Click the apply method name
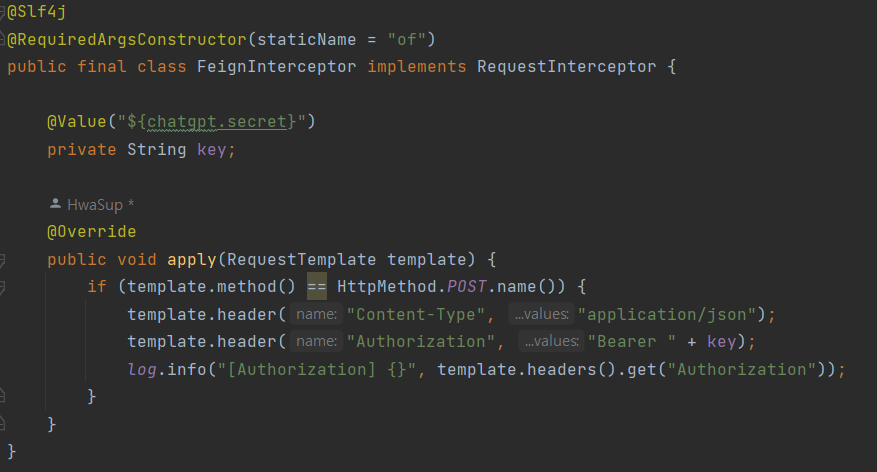The width and height of the screenshot is (877, 472). [x=192, y=259]
